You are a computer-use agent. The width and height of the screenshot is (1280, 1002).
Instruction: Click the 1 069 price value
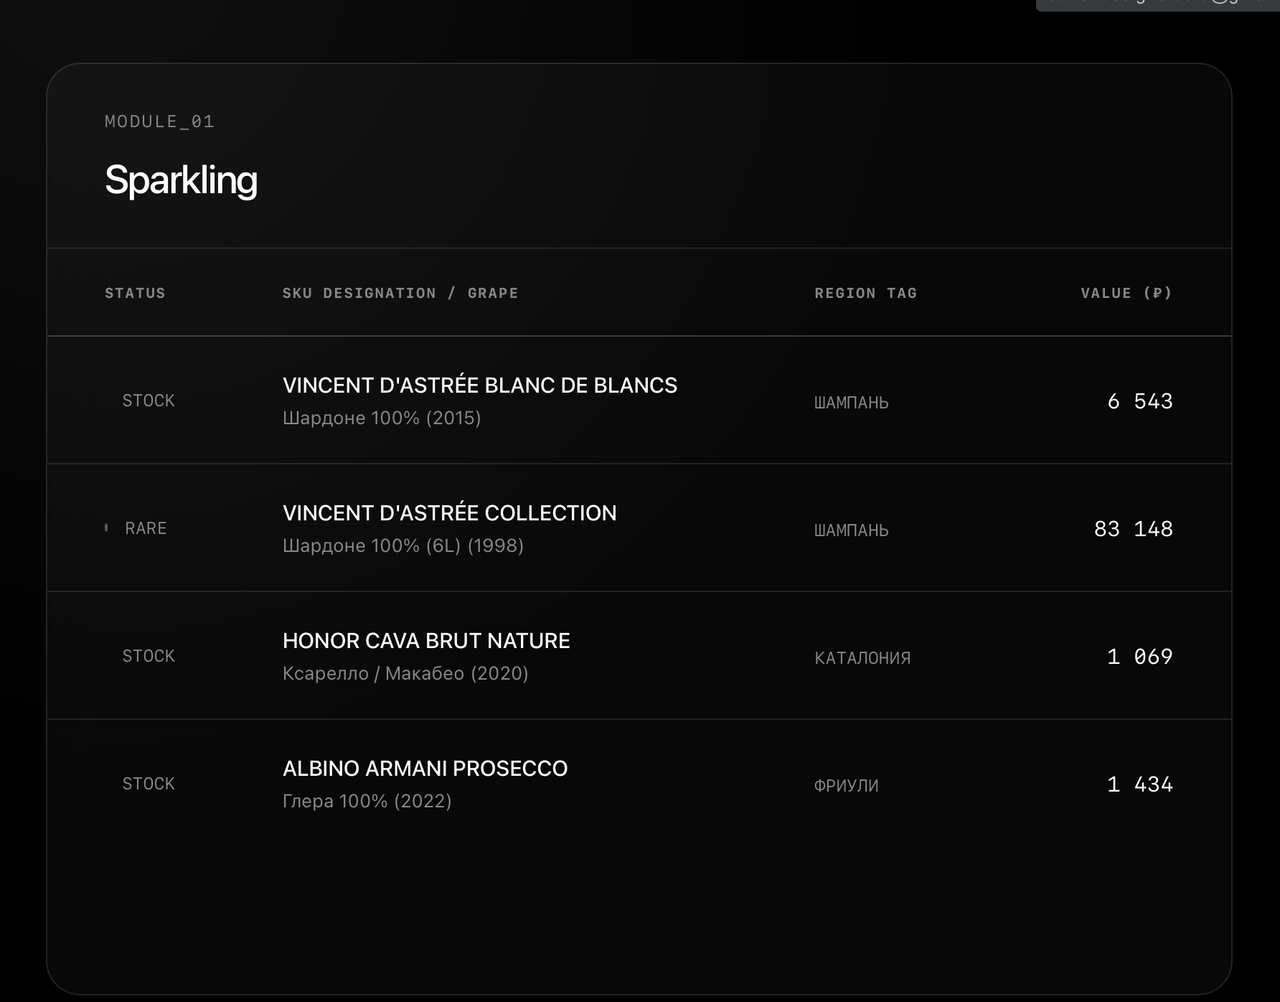click(x=1140, y=656)
